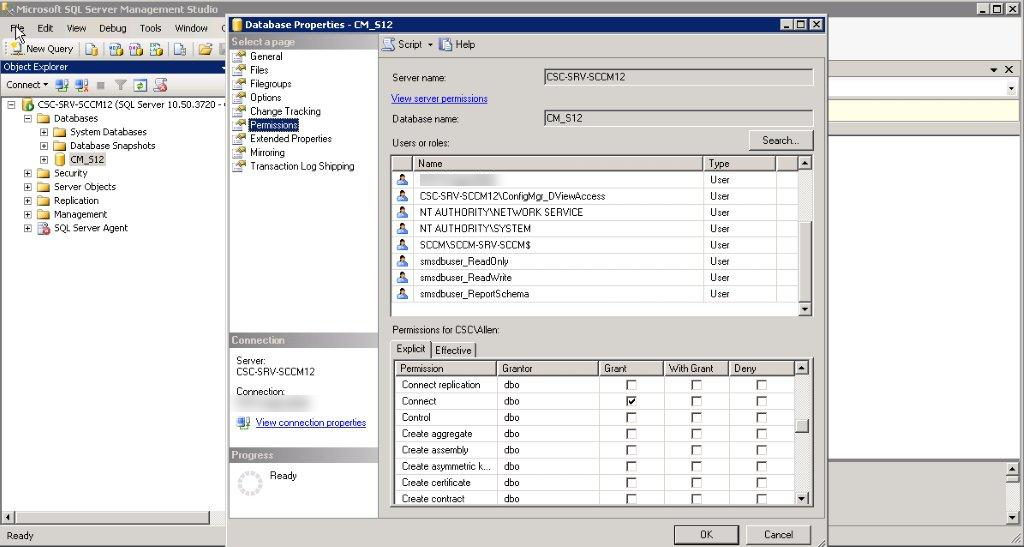
Task: Uncheck the Grant checkbox for Connect permission
Action: (x=631, y=401)
